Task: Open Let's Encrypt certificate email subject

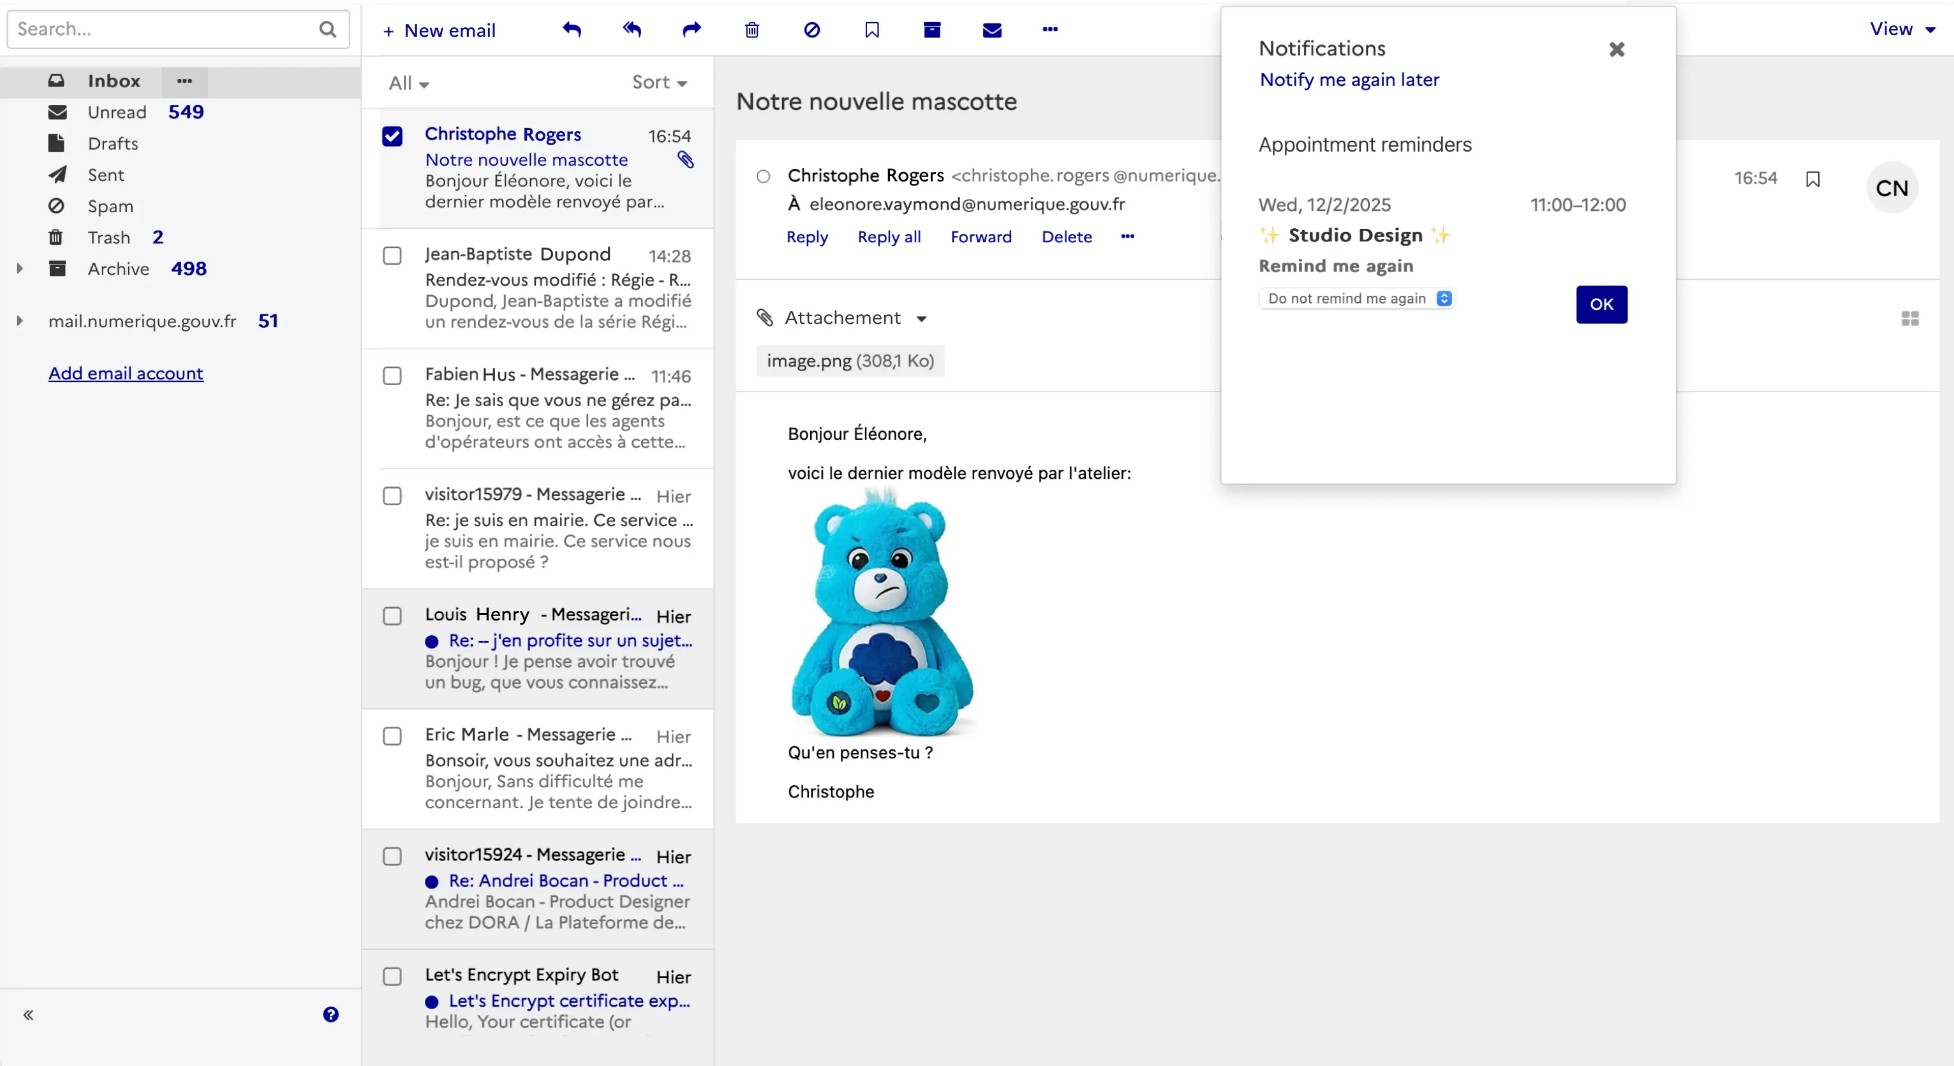Action: coord(569,1001)
